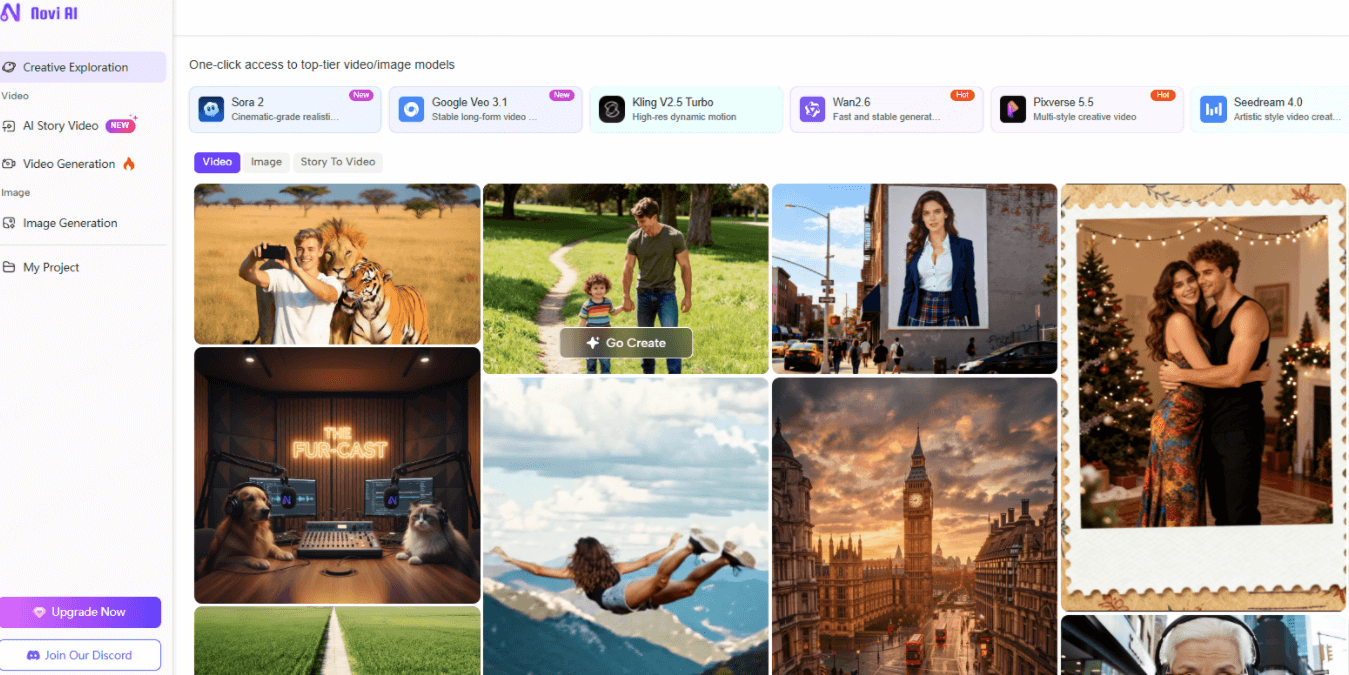This screenshot has width=1349, height=675.
Task: Switch to the Story To Video tab
Action: click(338, 162)
